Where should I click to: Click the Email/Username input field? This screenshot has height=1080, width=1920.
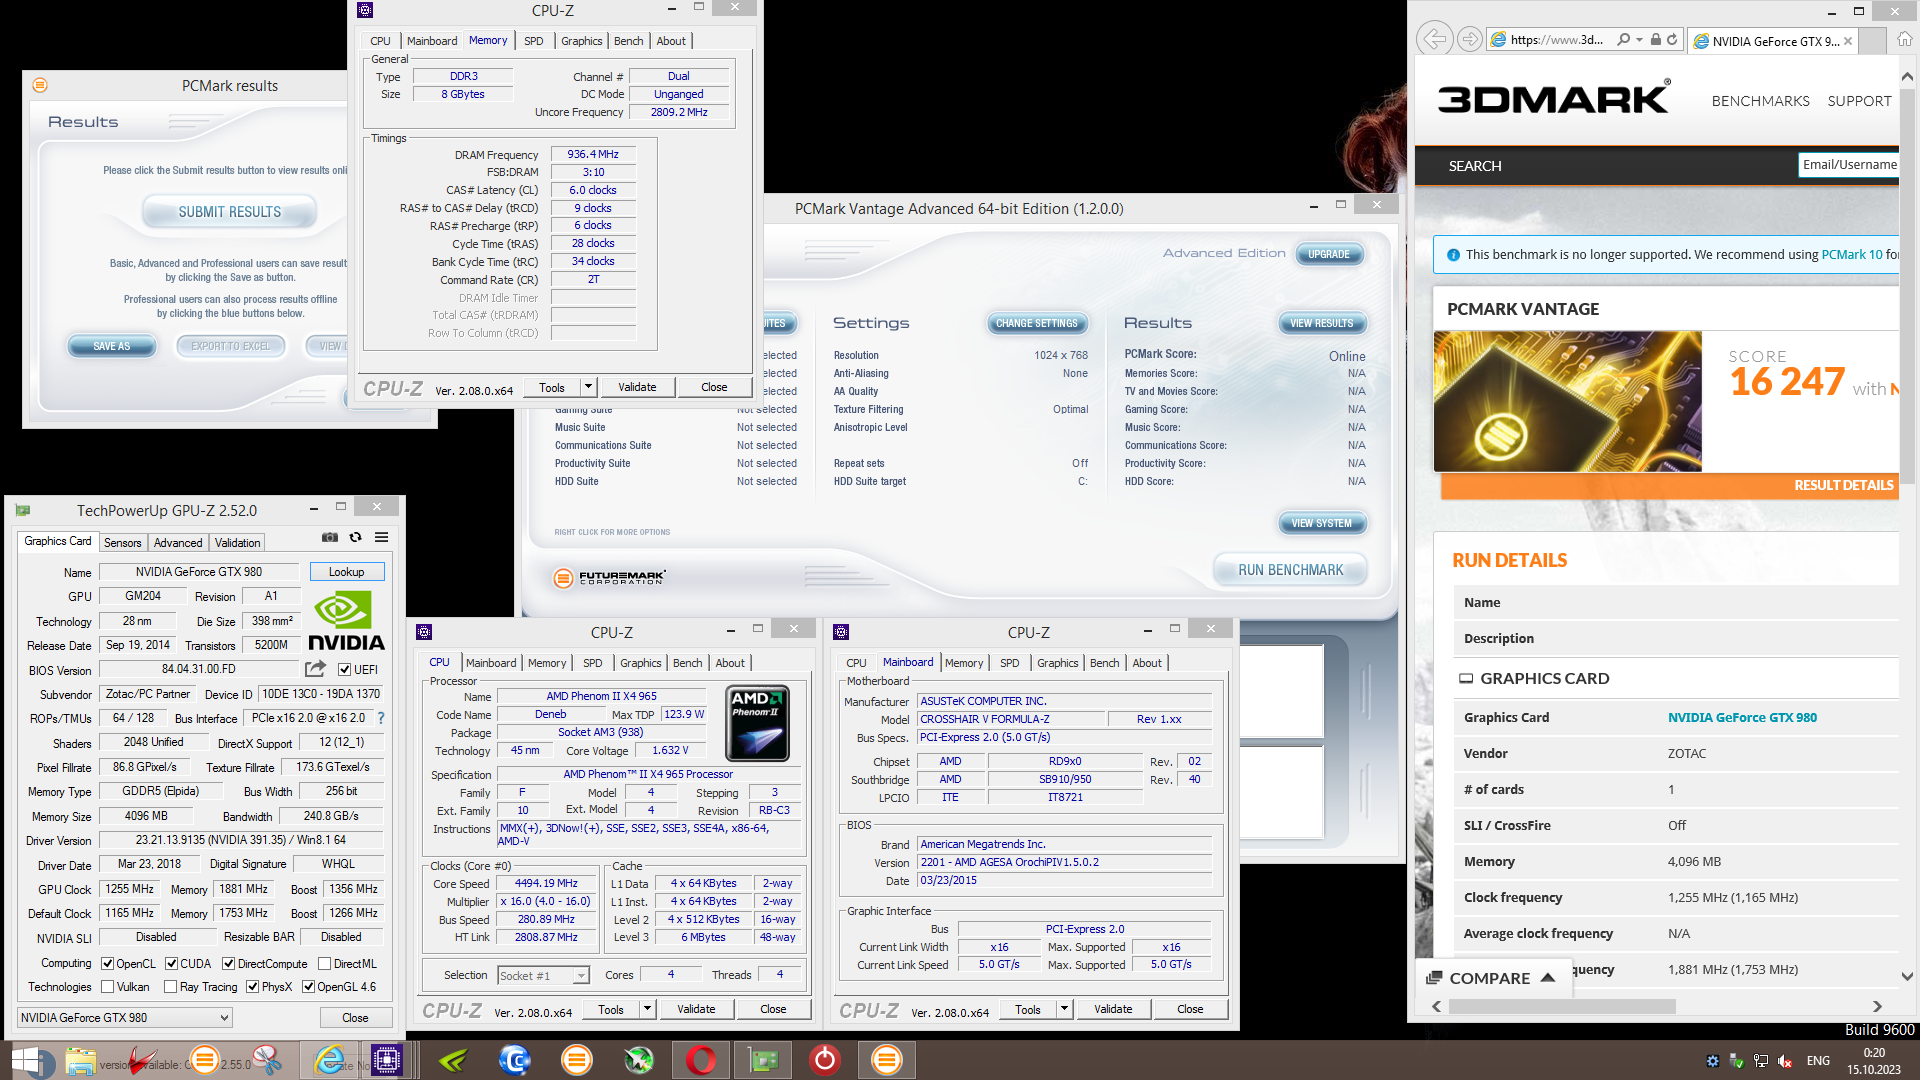pyautogui.click(x=1848, y=165)
